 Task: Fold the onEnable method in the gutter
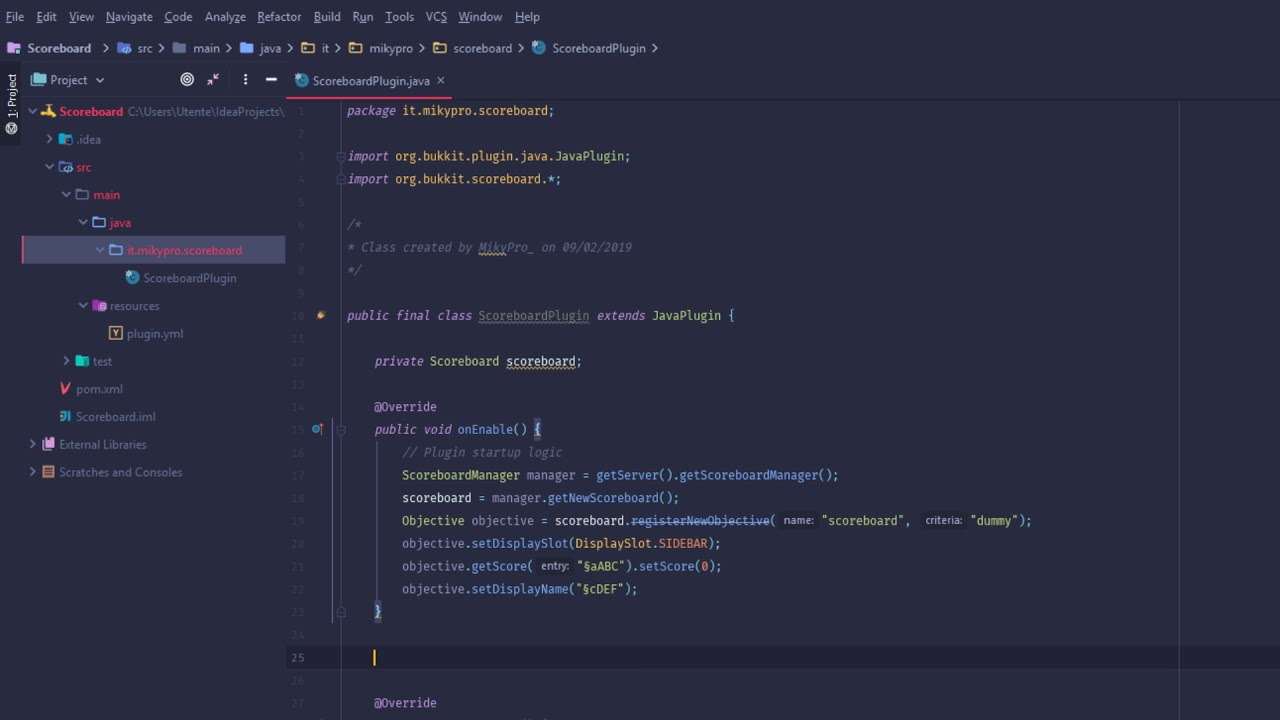pyautogui.click(x=340, y=429)
